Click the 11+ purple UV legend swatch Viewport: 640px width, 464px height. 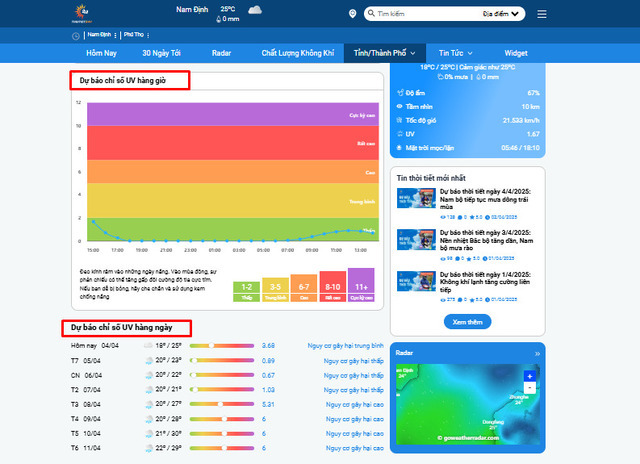360,286
